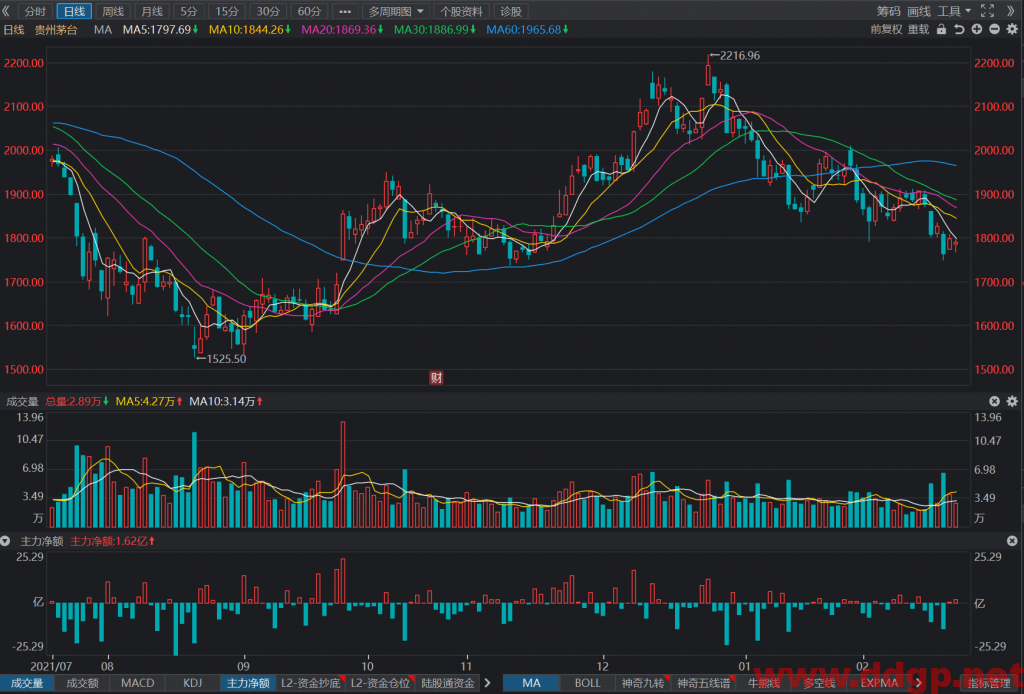This screenshot has height=694, width=1024.
Task: Toggle fullscreen chart view icon
Action: [x=987, y=10]
